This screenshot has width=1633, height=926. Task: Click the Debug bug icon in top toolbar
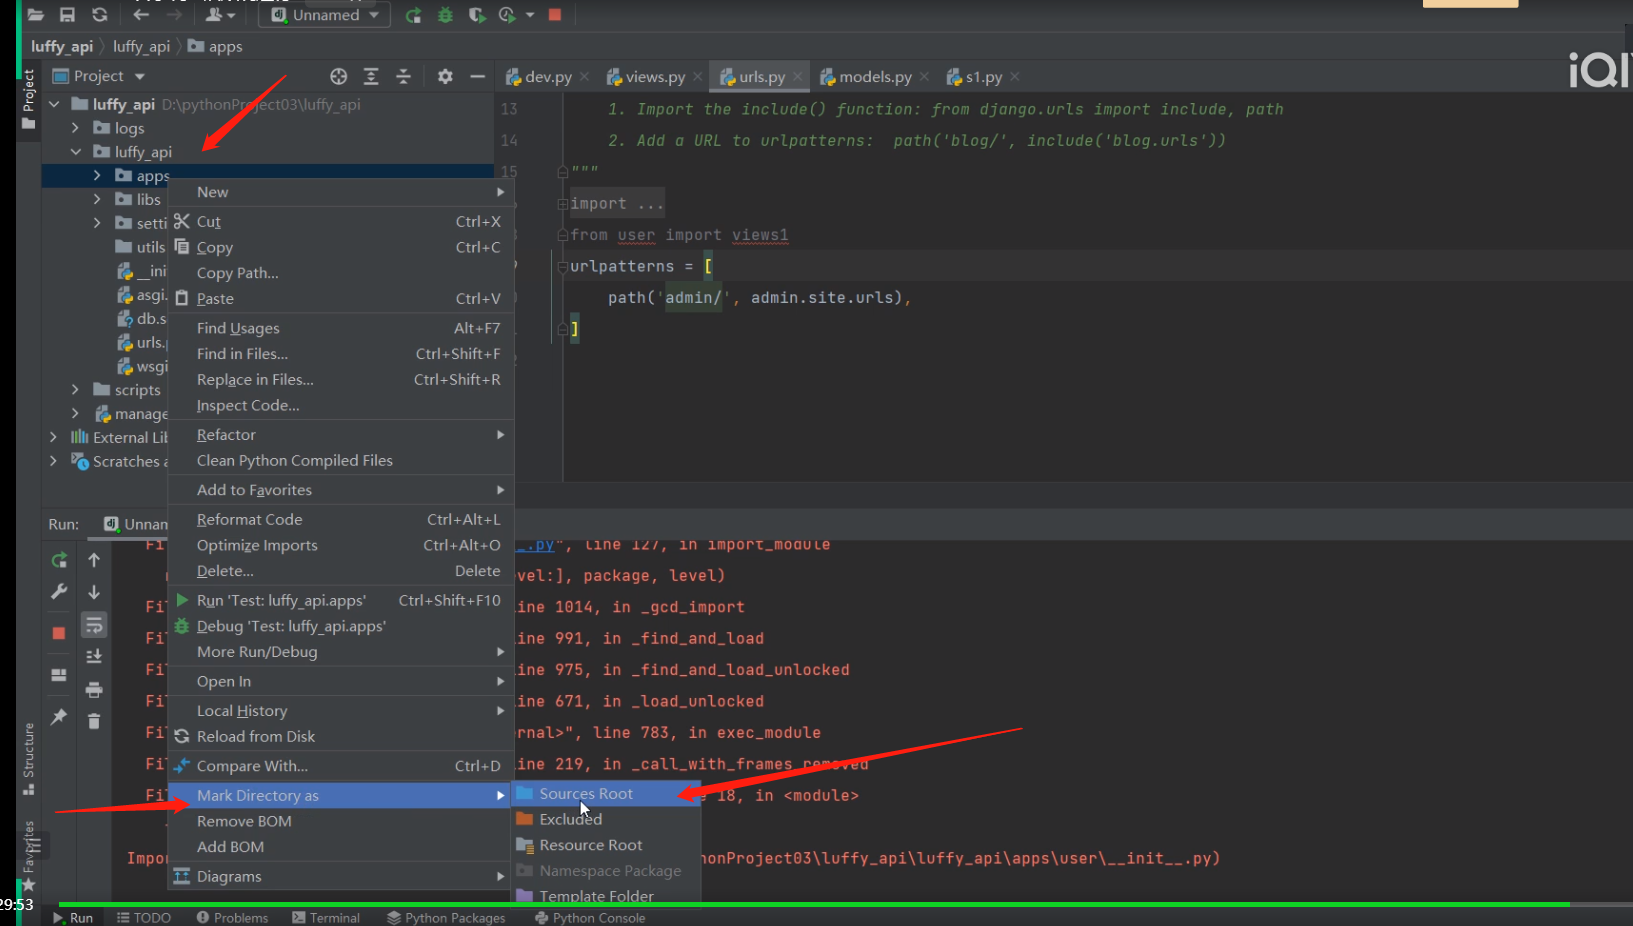[445, 15]
